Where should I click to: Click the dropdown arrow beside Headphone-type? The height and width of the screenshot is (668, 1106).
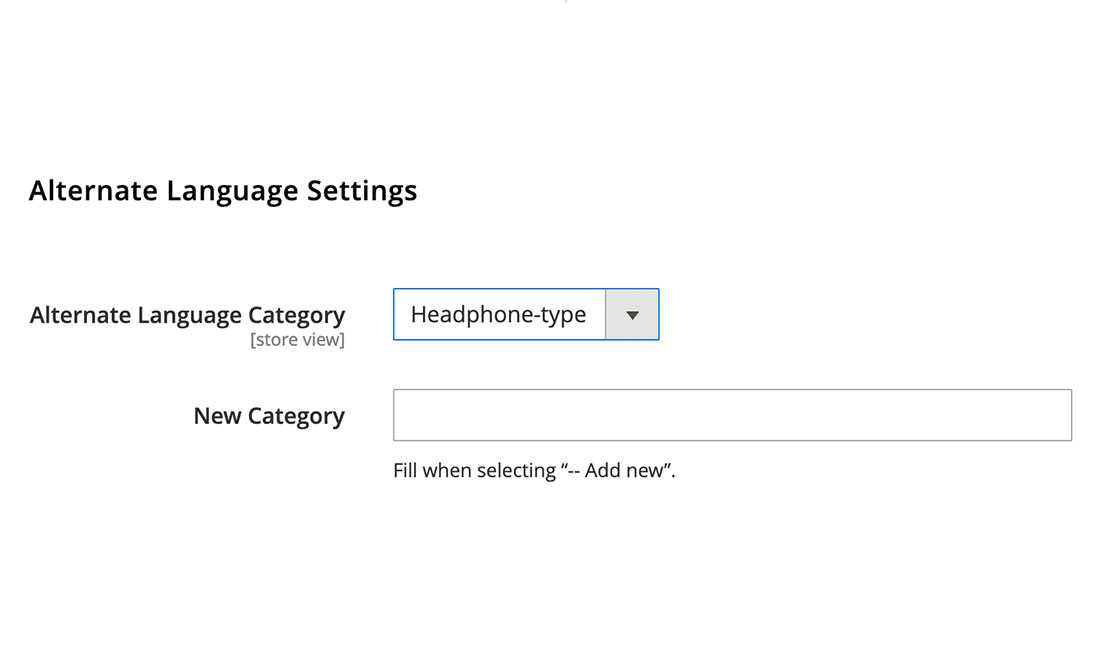pyautogui.click(x=632, y=315)
